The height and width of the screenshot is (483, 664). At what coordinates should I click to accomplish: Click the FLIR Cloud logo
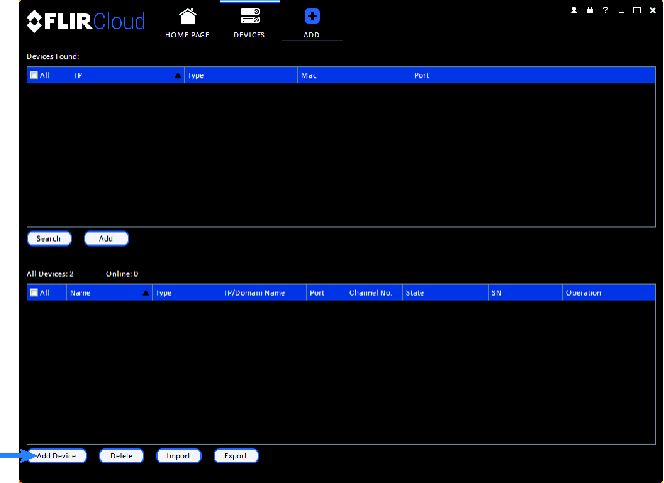point(86,21)
